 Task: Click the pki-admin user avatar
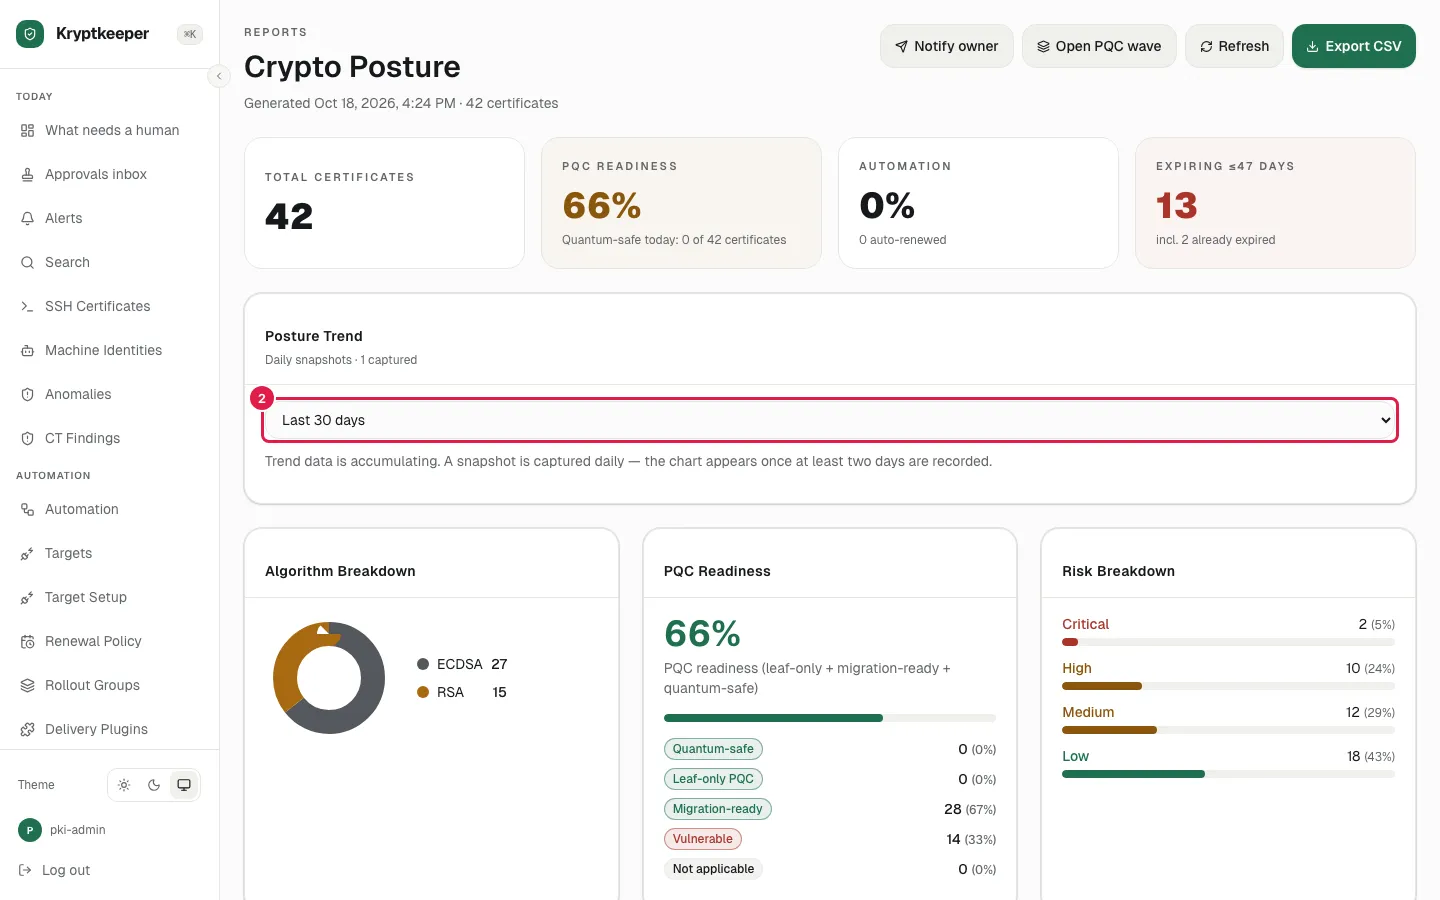pos(30,830)
